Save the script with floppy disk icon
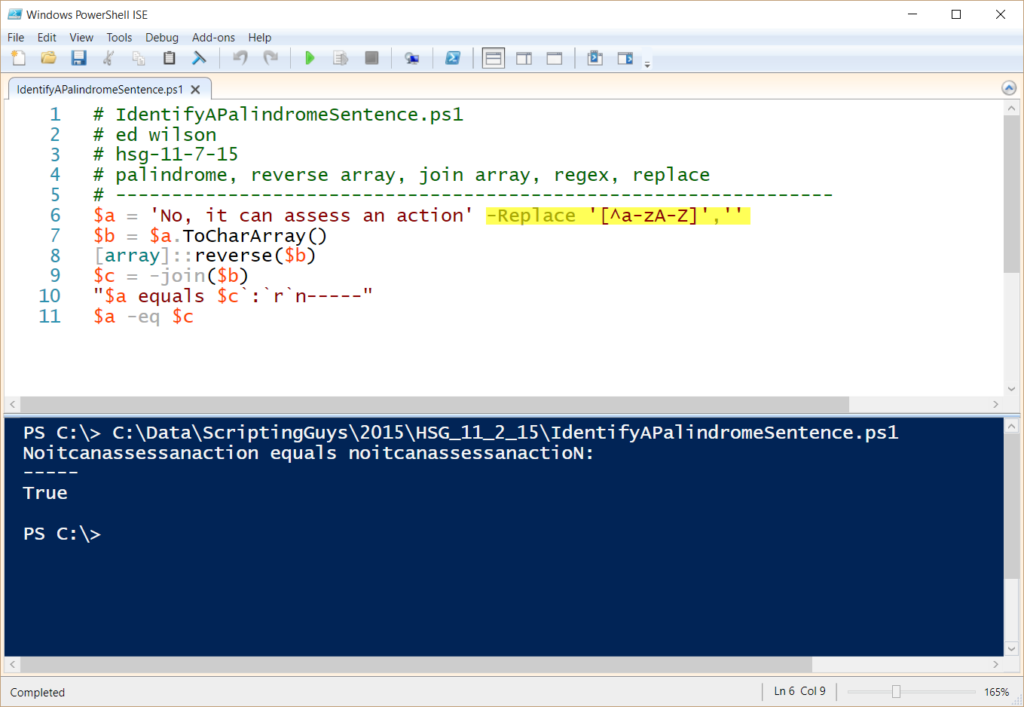 coord(78,59)
